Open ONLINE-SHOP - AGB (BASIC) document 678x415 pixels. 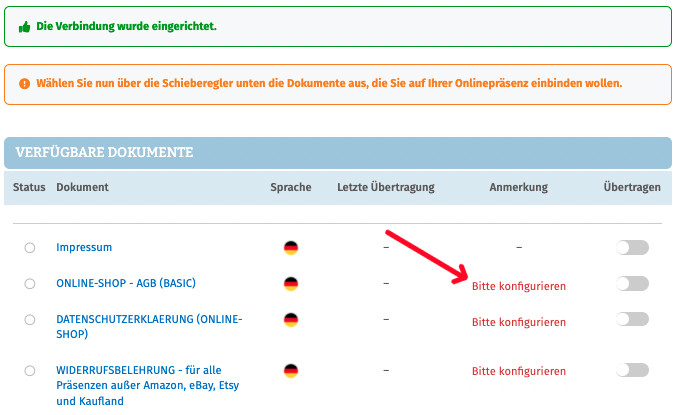point(130,284)
